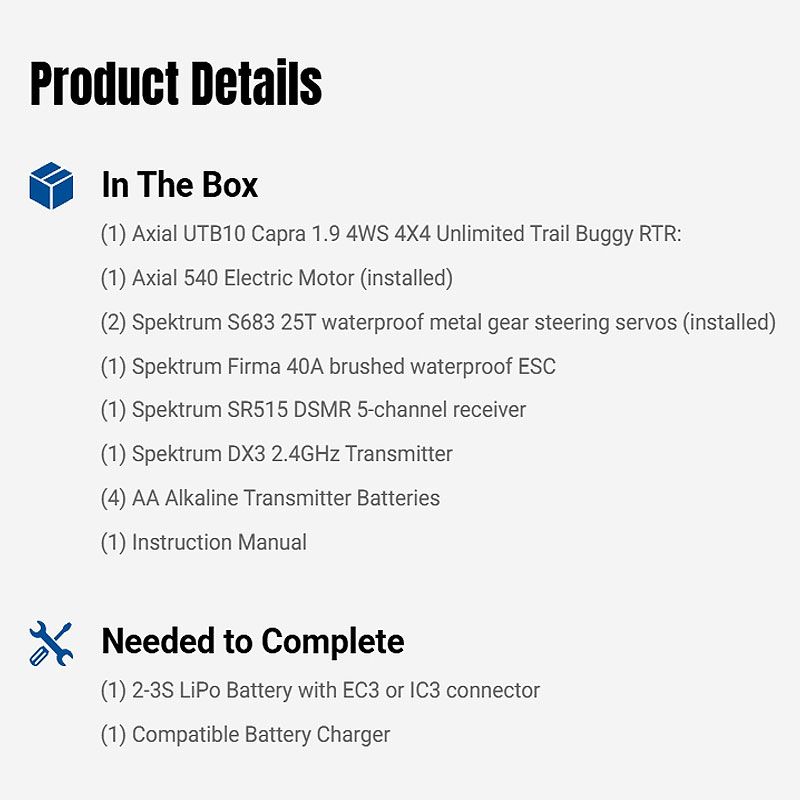Screen dimensions: 800x800
Task: Select the Instruction Manual entry
Action: pyautogui.click(x=204, y=542)
